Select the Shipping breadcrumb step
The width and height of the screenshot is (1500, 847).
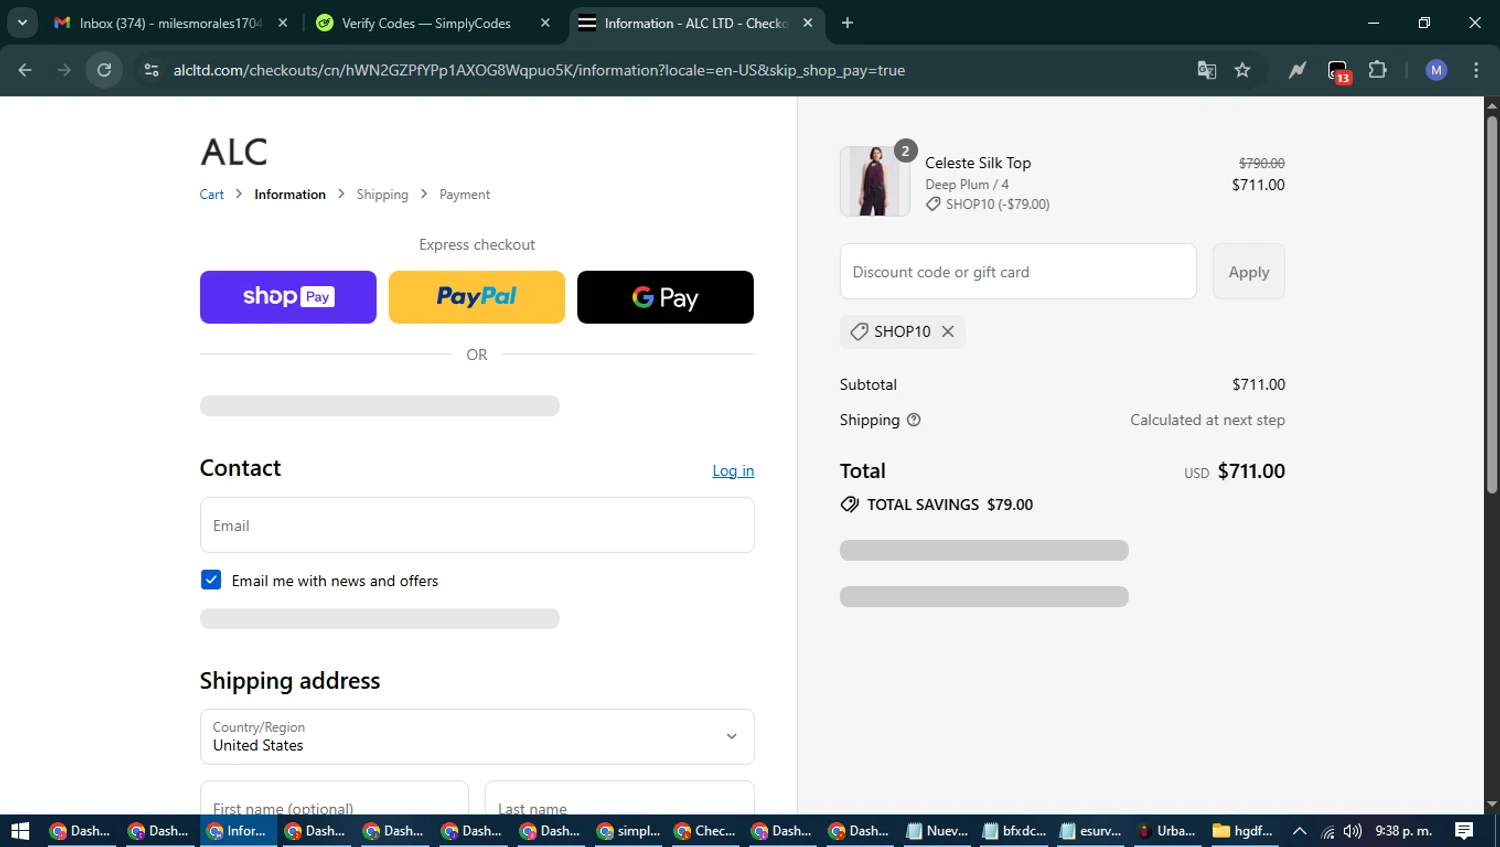[x=382, y=194]
